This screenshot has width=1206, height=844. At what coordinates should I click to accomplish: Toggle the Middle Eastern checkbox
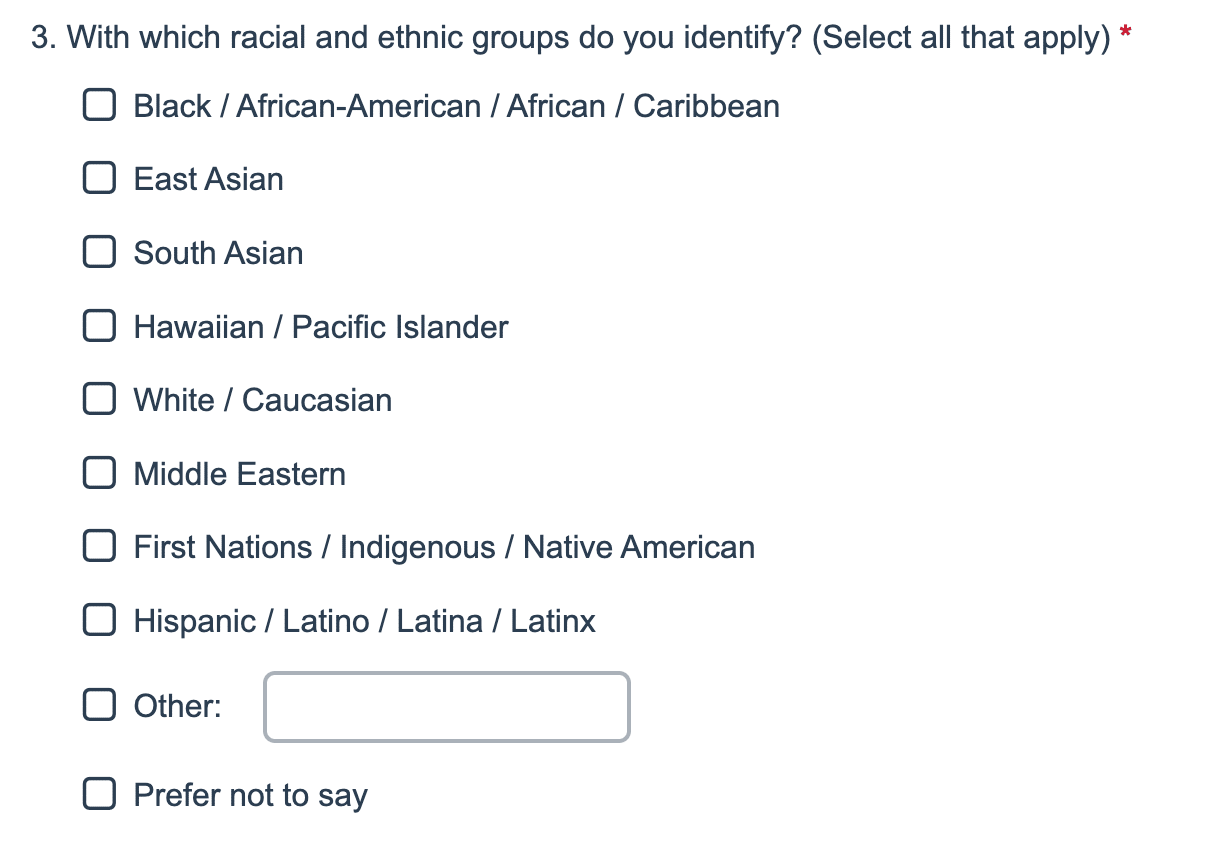click(97, 473)
